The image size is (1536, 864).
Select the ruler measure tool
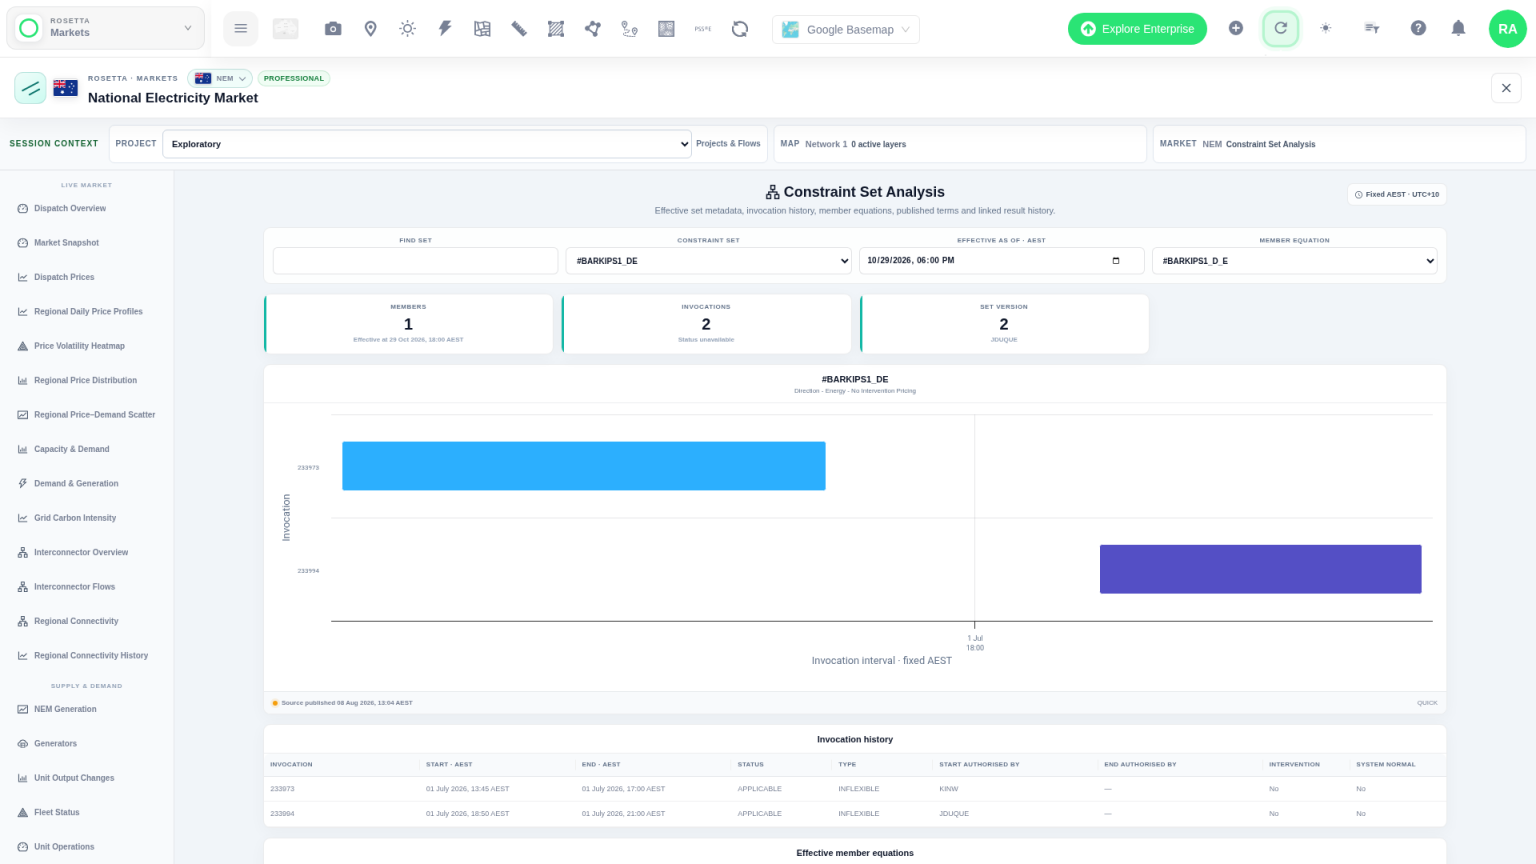pyautogui.click(x=519, y=29)
